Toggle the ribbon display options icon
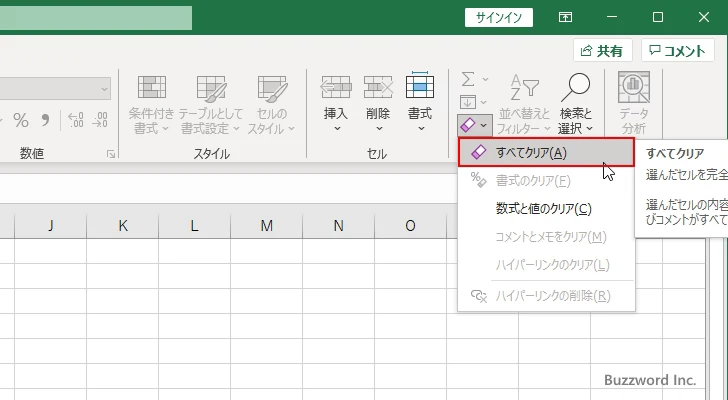The image size is (728, 400). point(565,18)
